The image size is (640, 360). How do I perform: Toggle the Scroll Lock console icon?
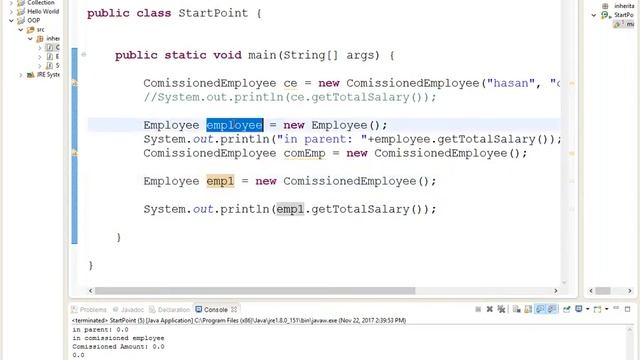[528, 309]
